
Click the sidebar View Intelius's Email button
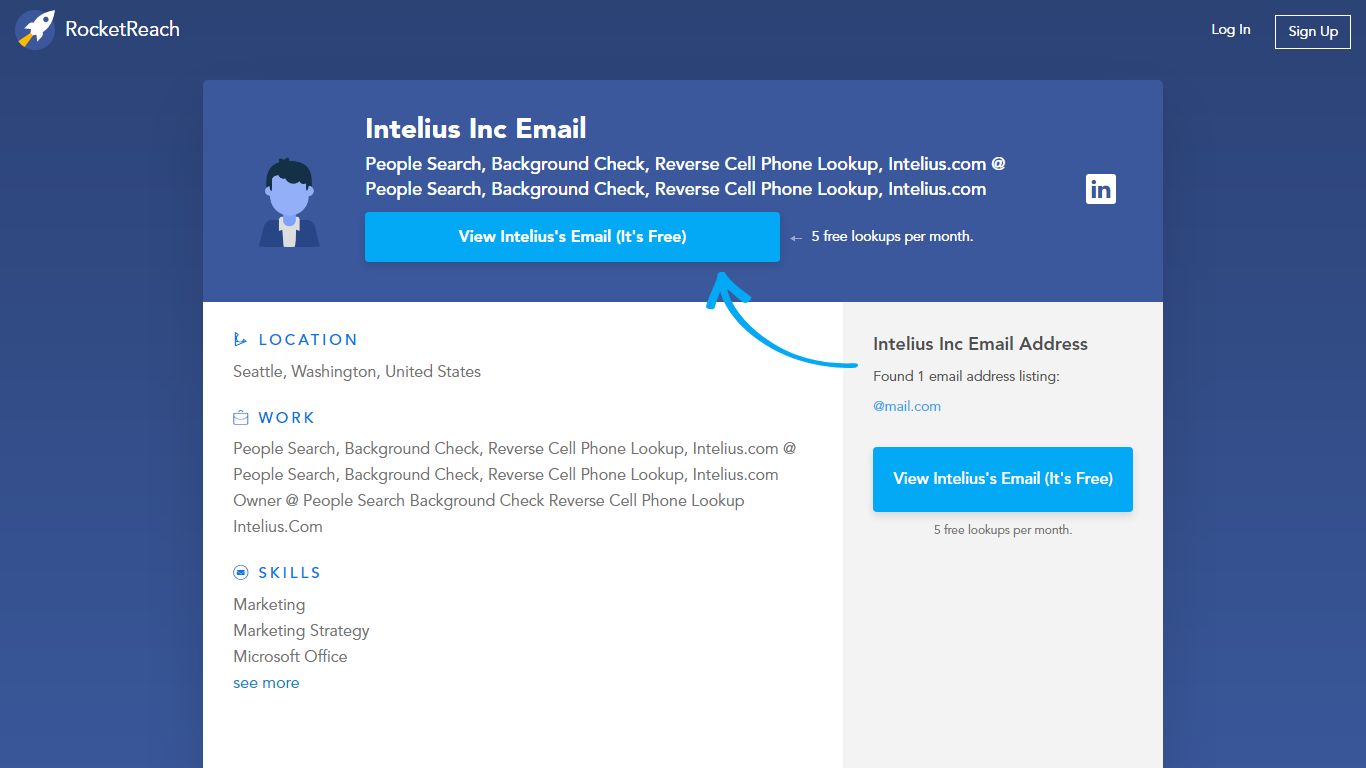pyautogui.click(x=1003, y=479)
